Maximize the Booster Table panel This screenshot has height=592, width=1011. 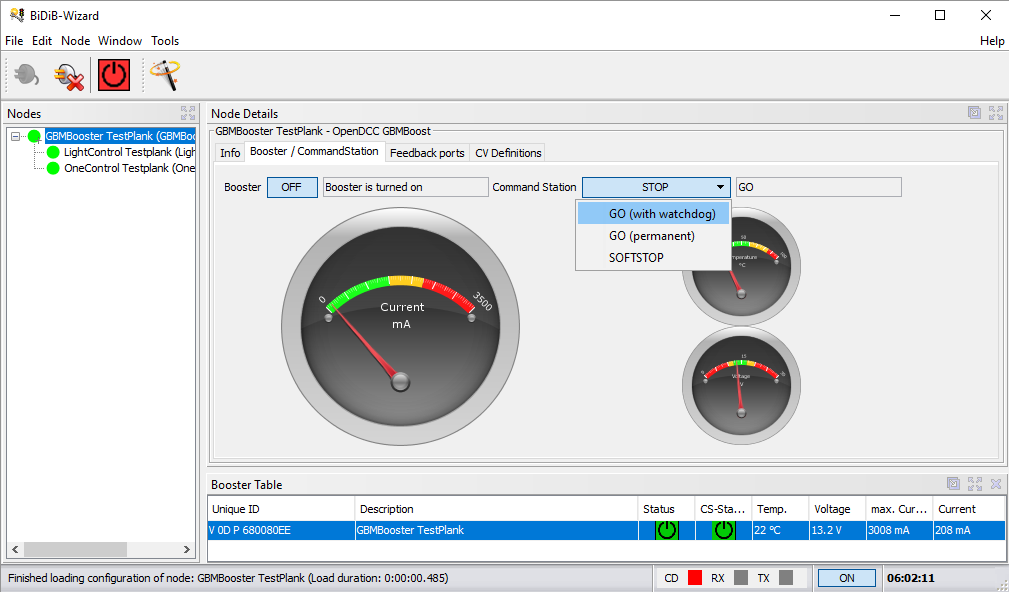[x=975, y=484]
